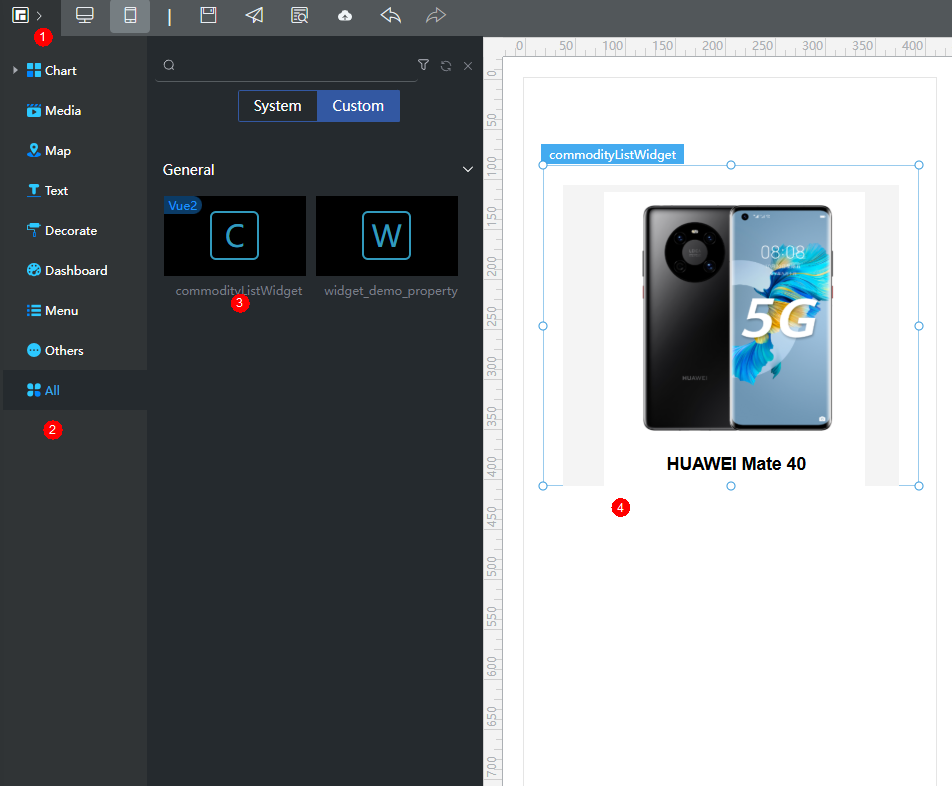Click the cloud upload icon
This screenshot has width=952, height=786.
(345, 16)
